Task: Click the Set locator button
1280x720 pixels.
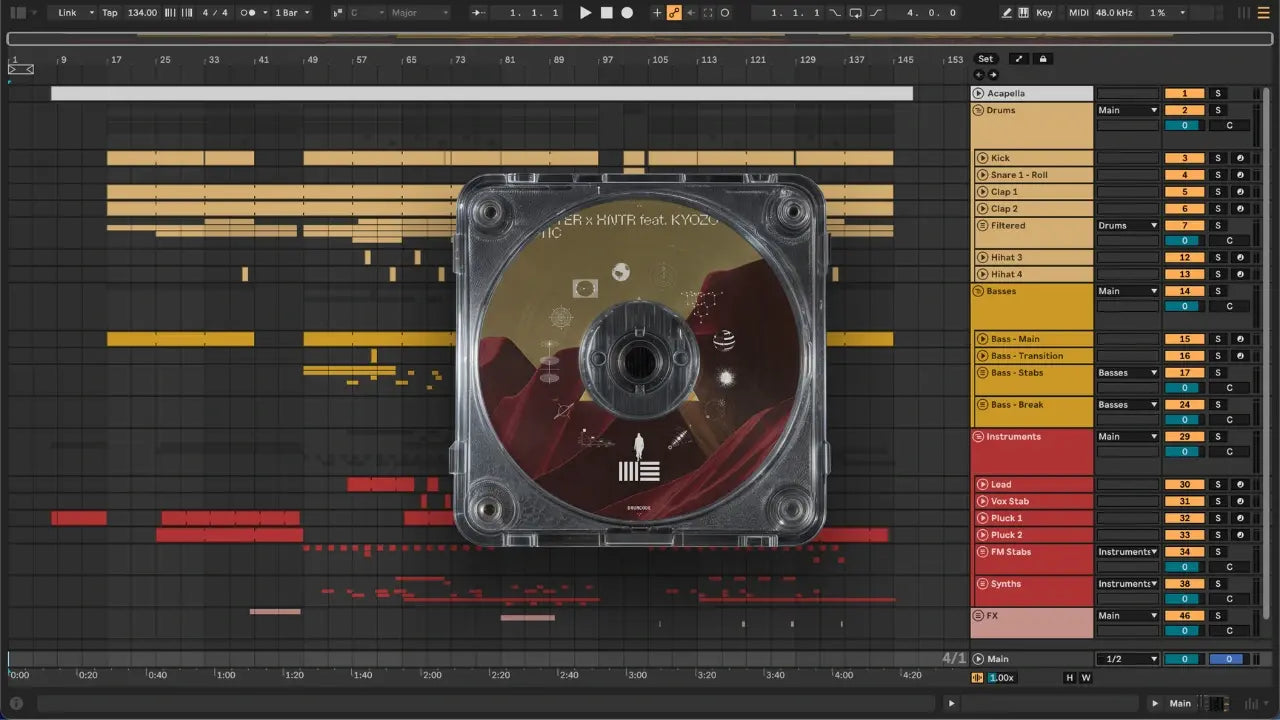Action: 986,59
